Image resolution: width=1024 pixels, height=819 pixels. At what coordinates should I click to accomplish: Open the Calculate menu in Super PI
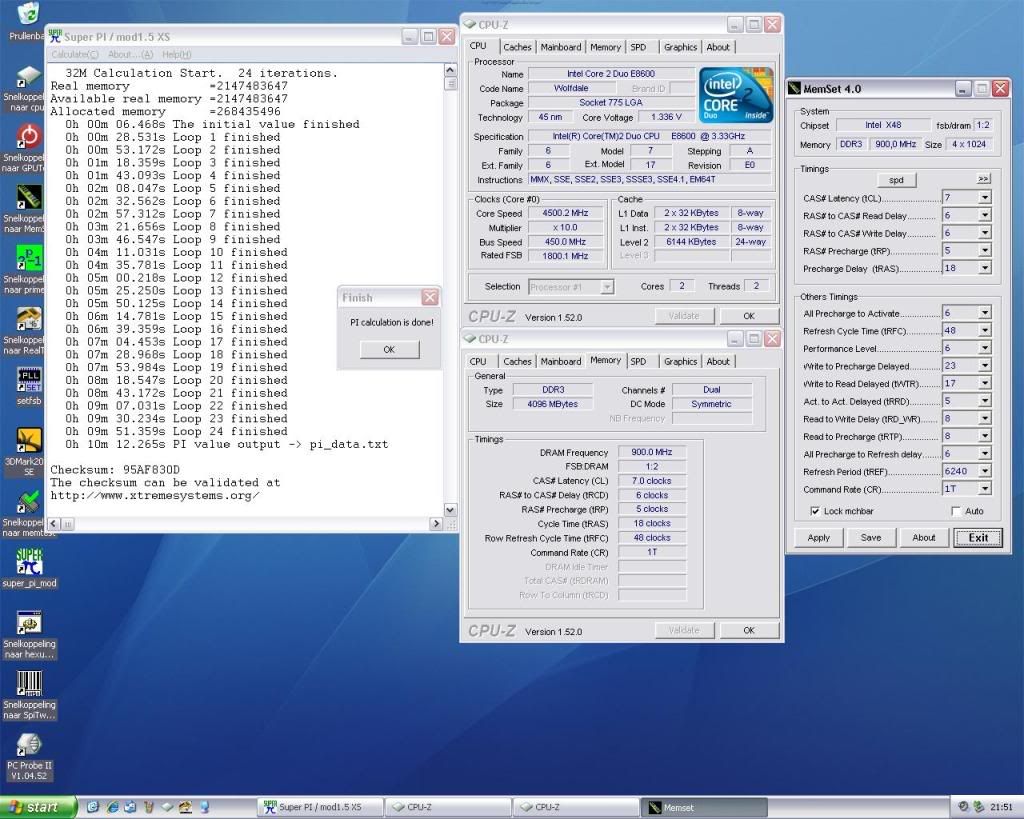click(x=75, y=54)
